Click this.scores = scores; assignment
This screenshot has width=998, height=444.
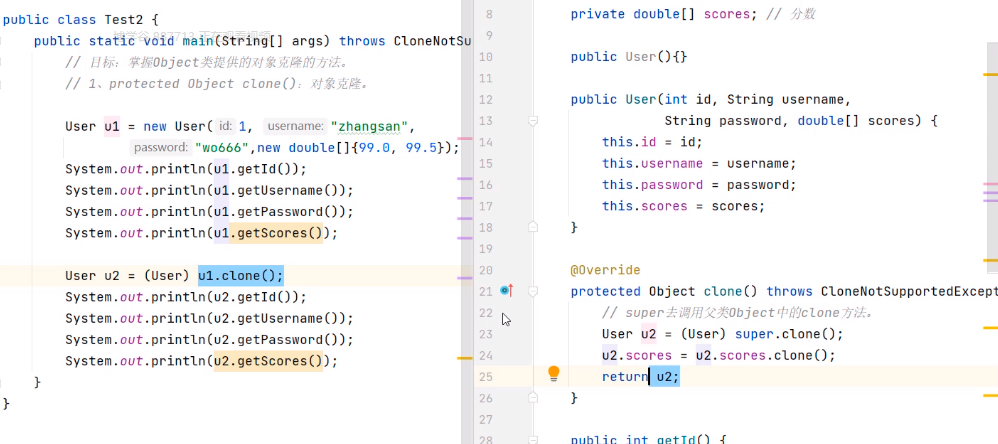coord(684,206)
